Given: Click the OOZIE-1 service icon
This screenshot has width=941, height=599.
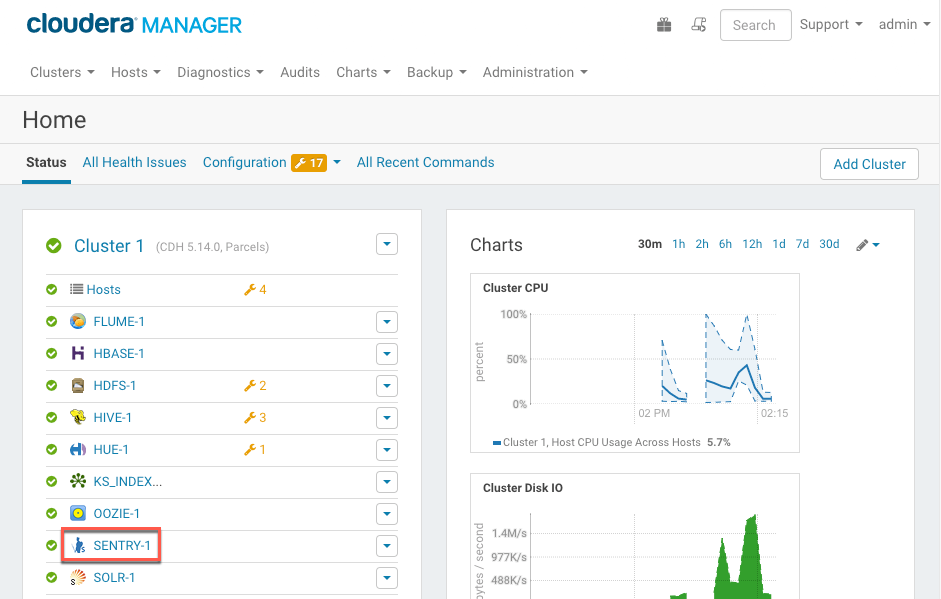Looking at the screenshot, I should coord(78,513).
